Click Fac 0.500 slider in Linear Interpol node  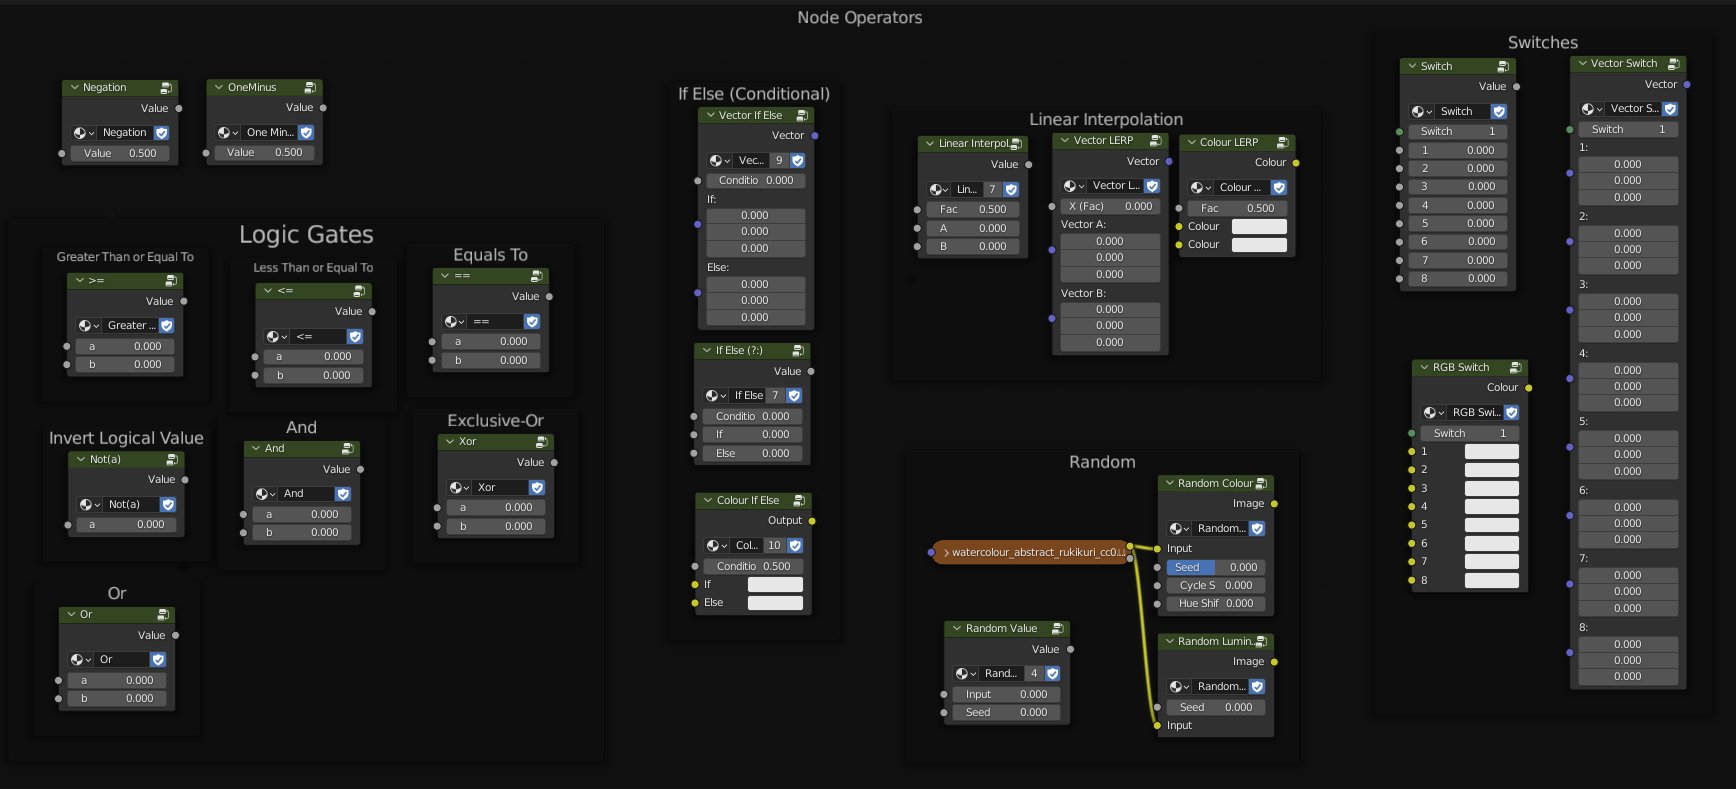pos(971,210)
